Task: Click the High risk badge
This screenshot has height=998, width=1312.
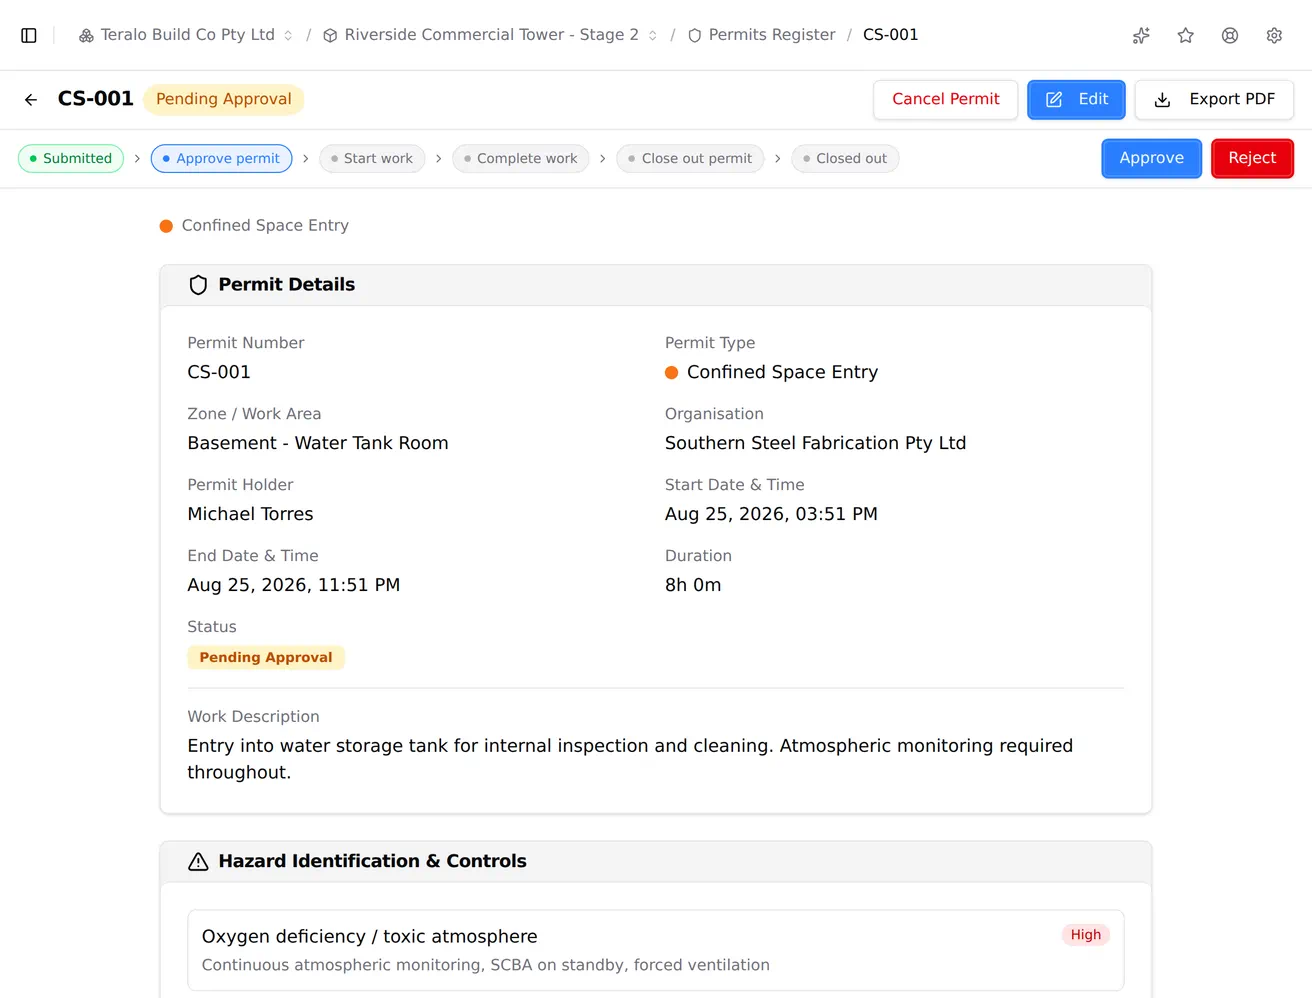Action: coord(1085,935)
